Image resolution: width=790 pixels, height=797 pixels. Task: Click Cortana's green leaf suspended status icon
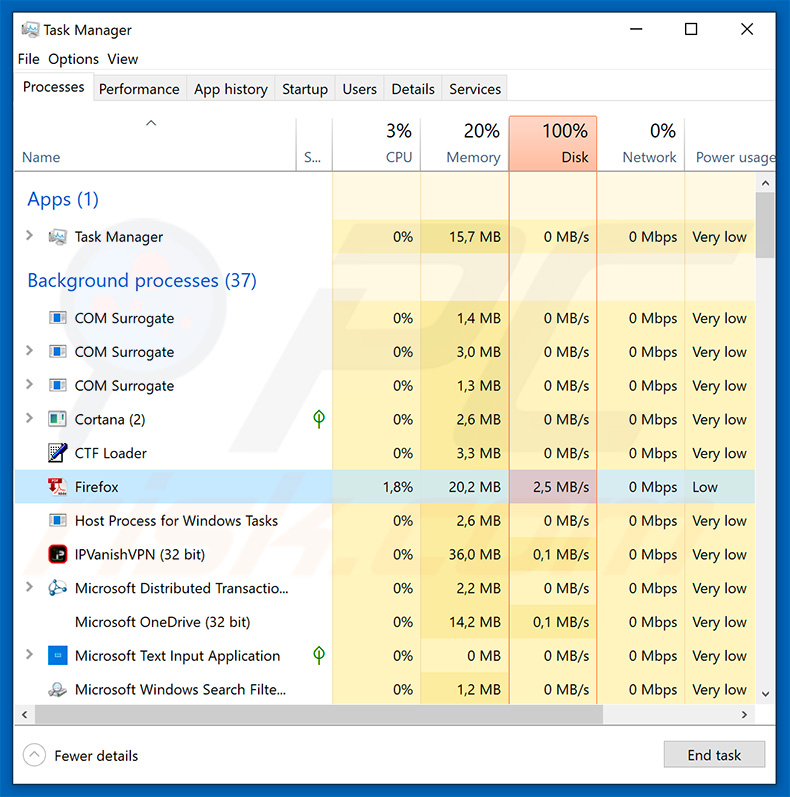click(x=319, y=419)
